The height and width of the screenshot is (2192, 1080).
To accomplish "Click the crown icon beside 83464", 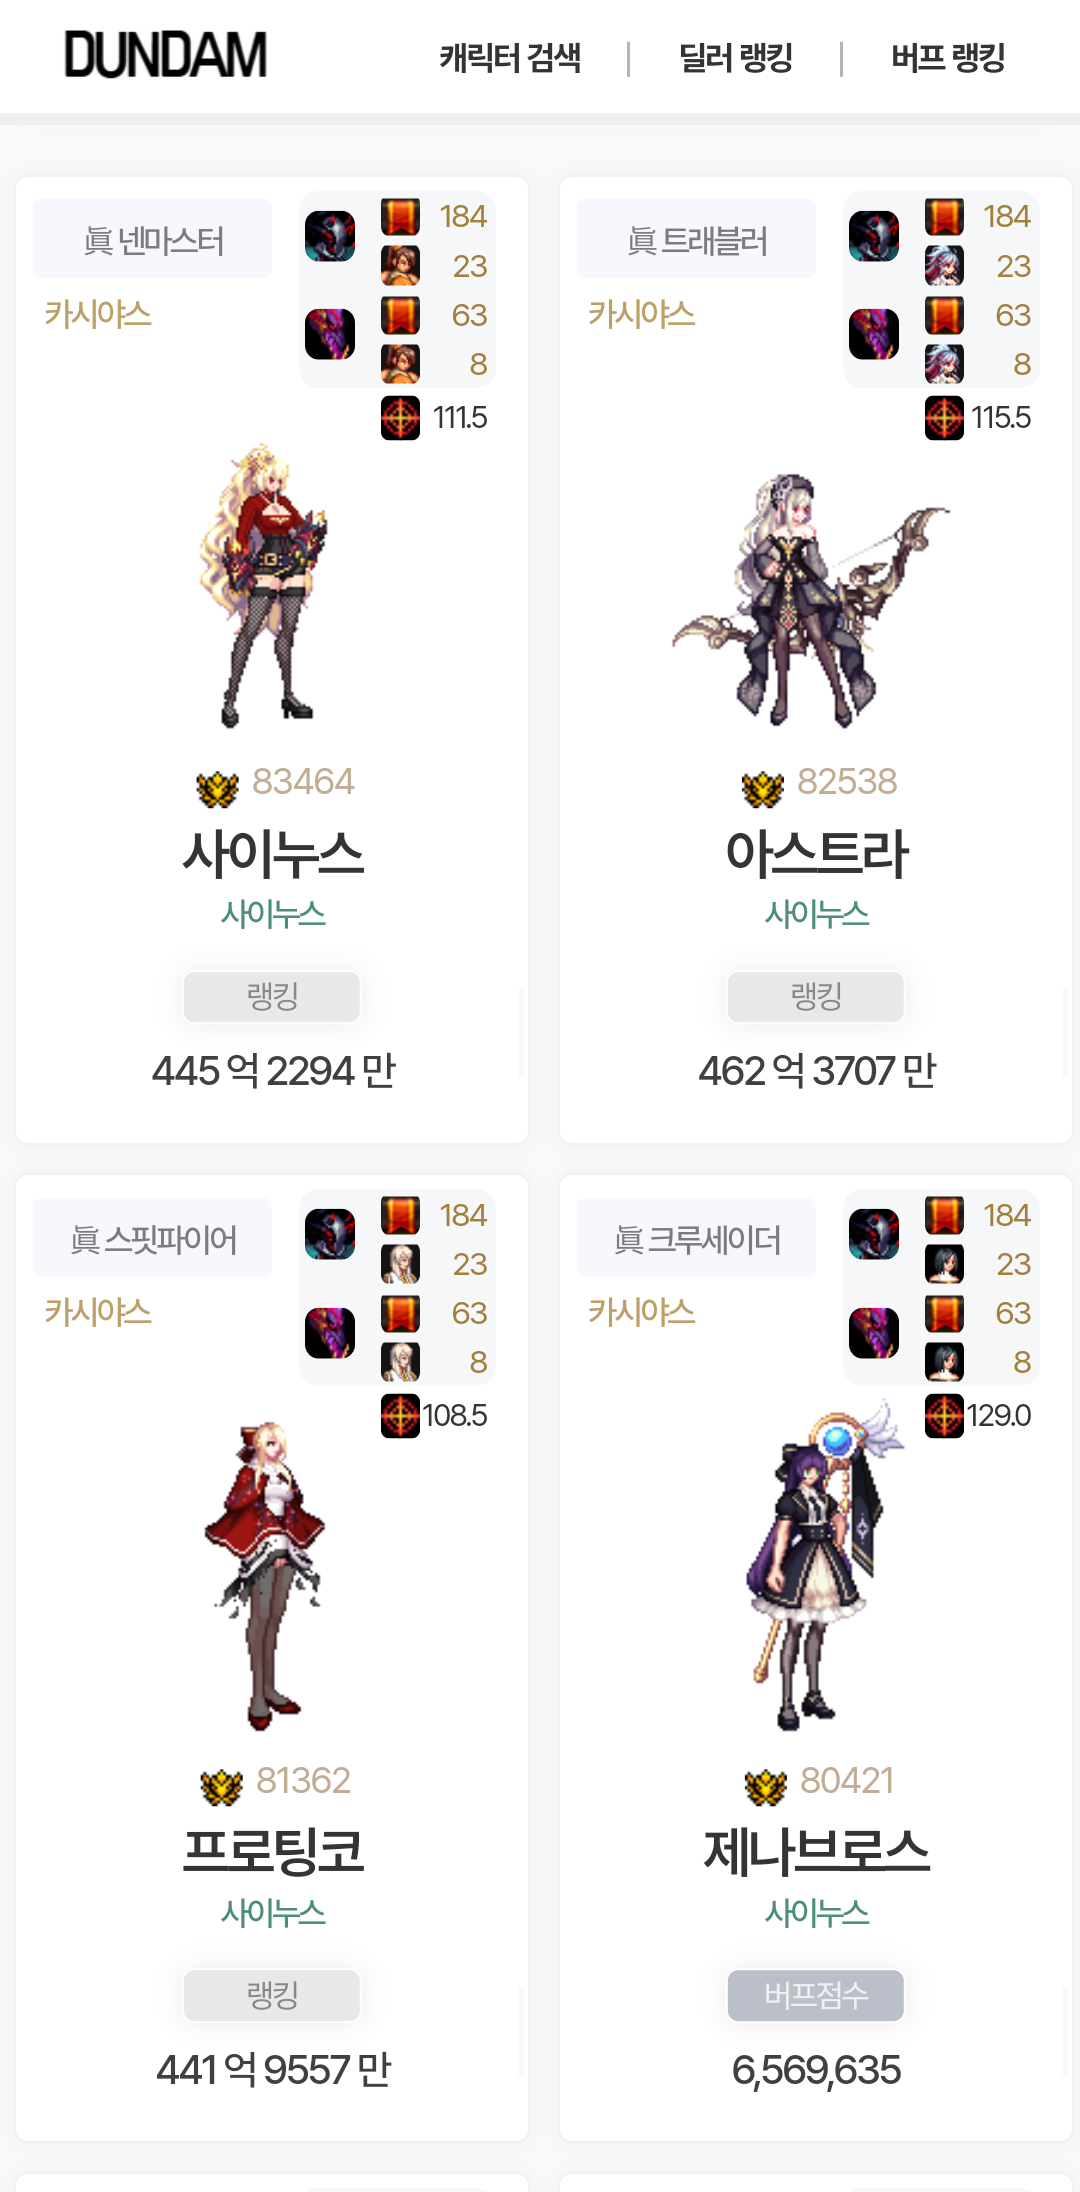I will (x=218, y=789).
